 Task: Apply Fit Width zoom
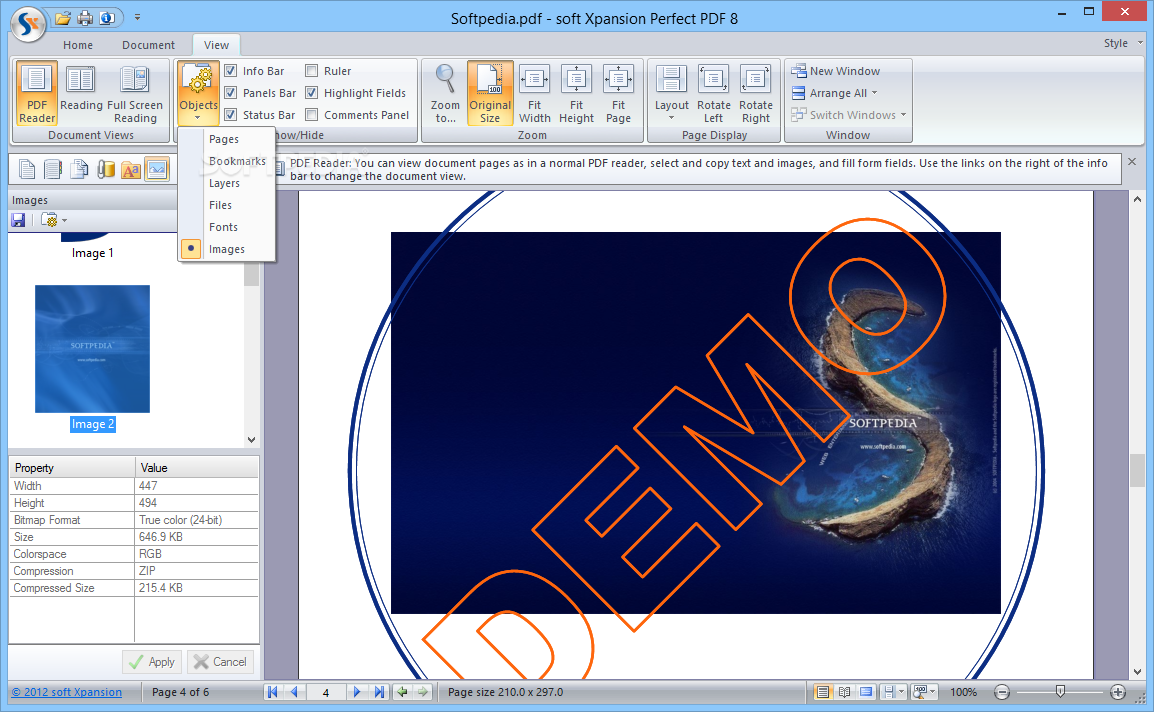pyautogui.click(x=534, y=94)
